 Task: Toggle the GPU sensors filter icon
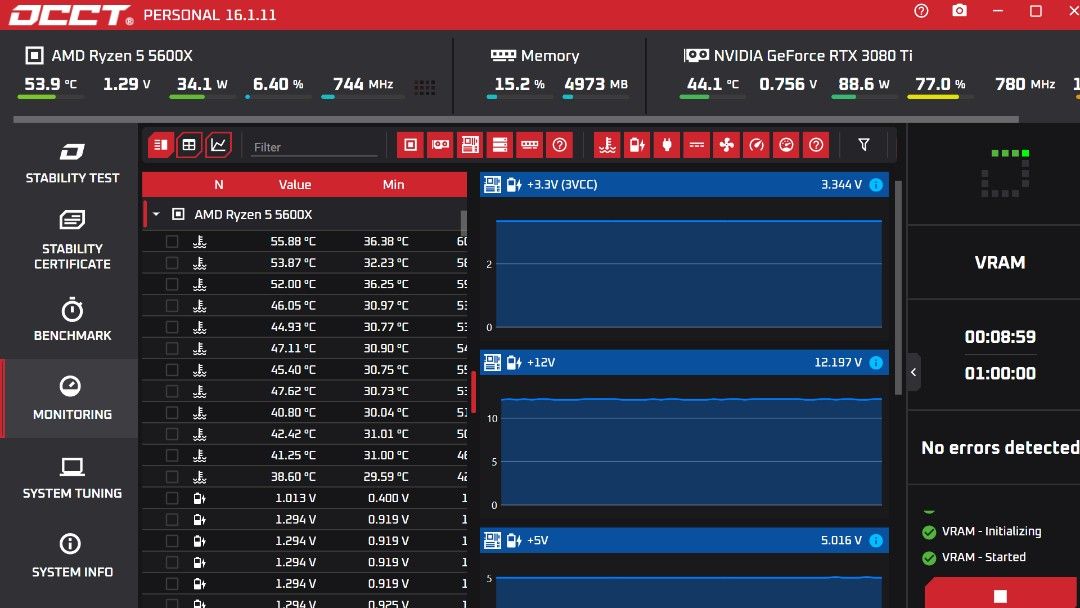tap(440, 145)
